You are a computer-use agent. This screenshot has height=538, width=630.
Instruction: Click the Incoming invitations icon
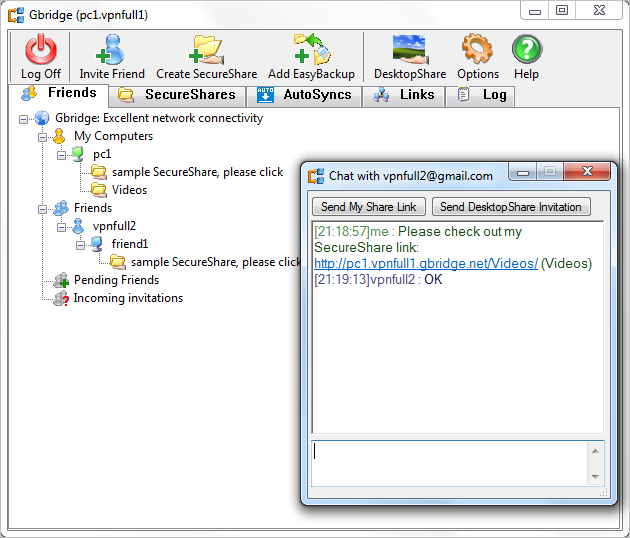pos(61,299)
